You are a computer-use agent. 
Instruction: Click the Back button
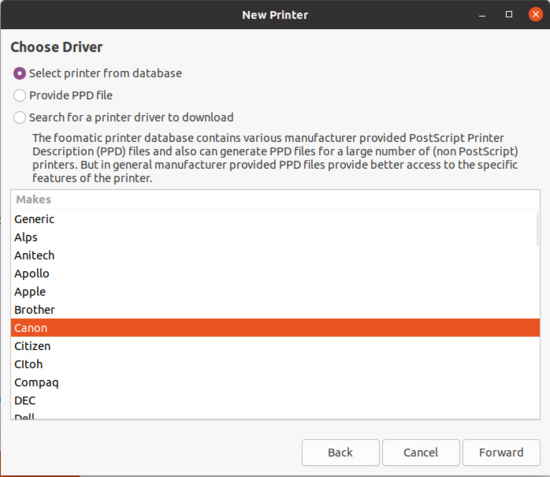point(340,452)
